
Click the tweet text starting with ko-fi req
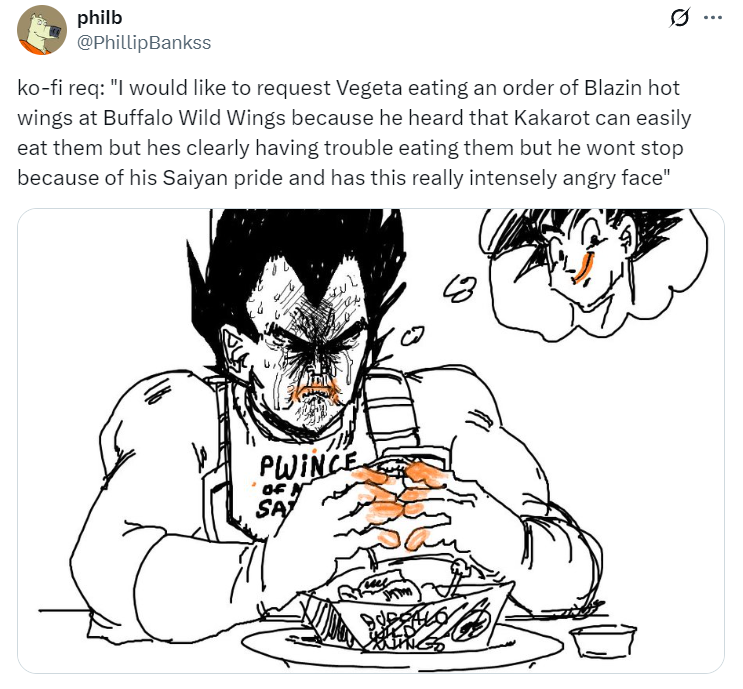point(354,133)
